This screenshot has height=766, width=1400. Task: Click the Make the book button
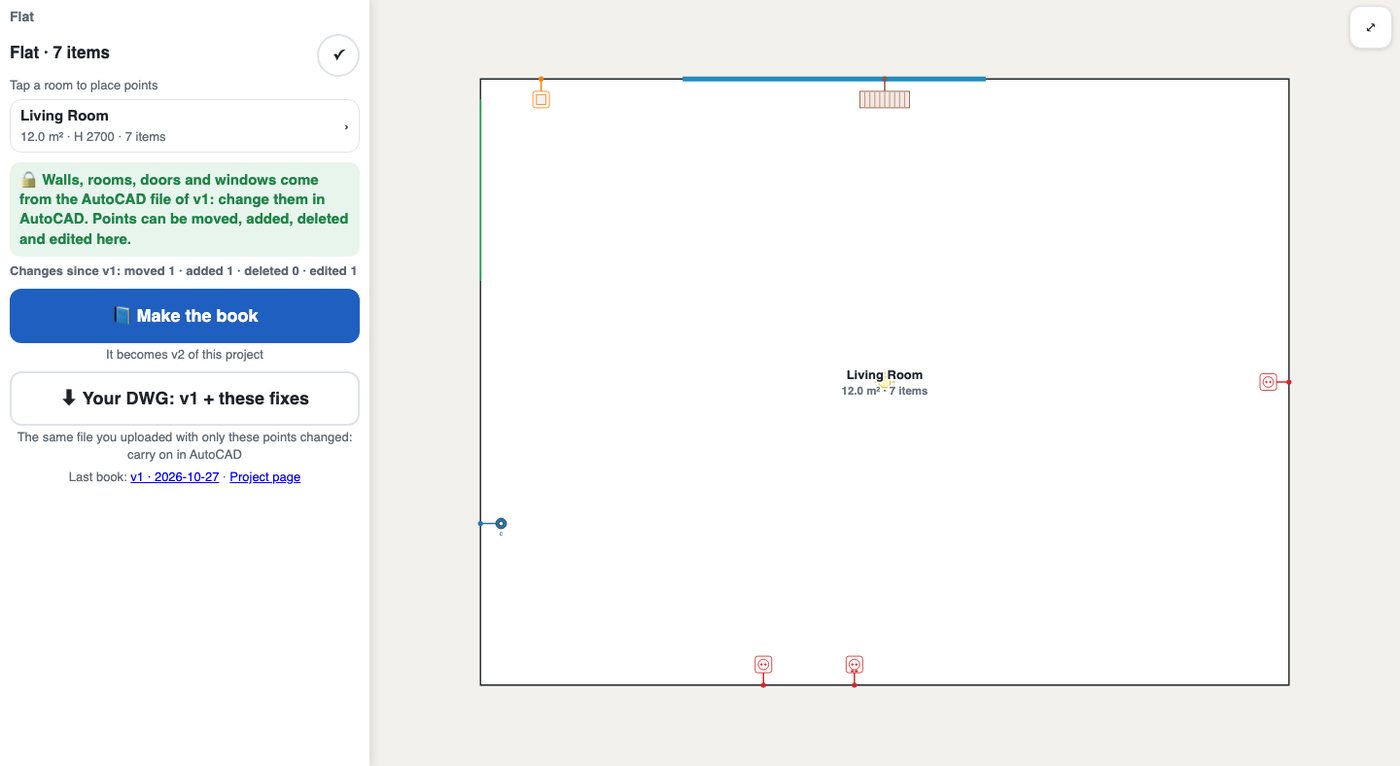coord(185,316)
